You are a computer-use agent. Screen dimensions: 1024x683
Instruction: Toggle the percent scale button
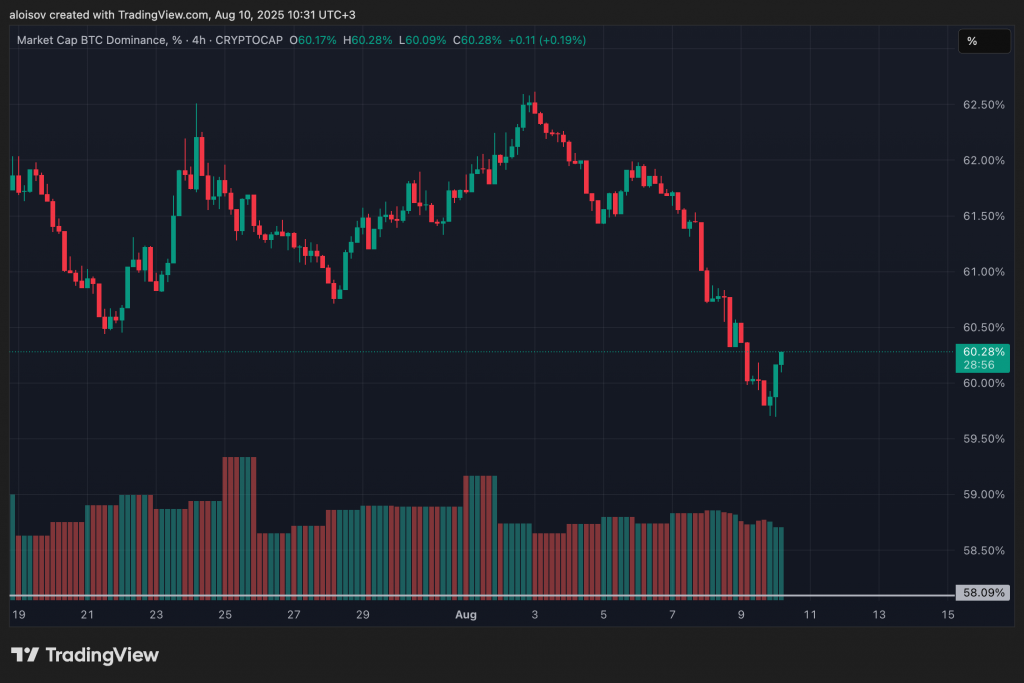click(984, 41)
